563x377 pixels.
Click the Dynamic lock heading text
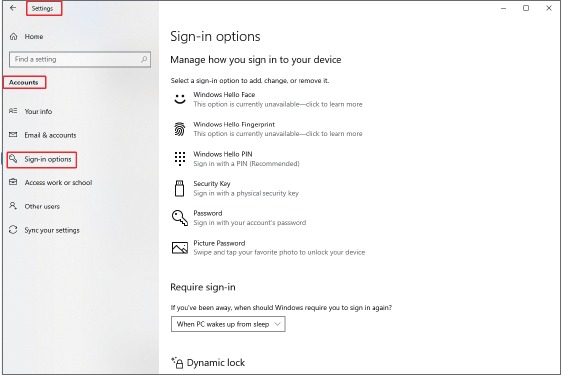[x=216, y=363]
